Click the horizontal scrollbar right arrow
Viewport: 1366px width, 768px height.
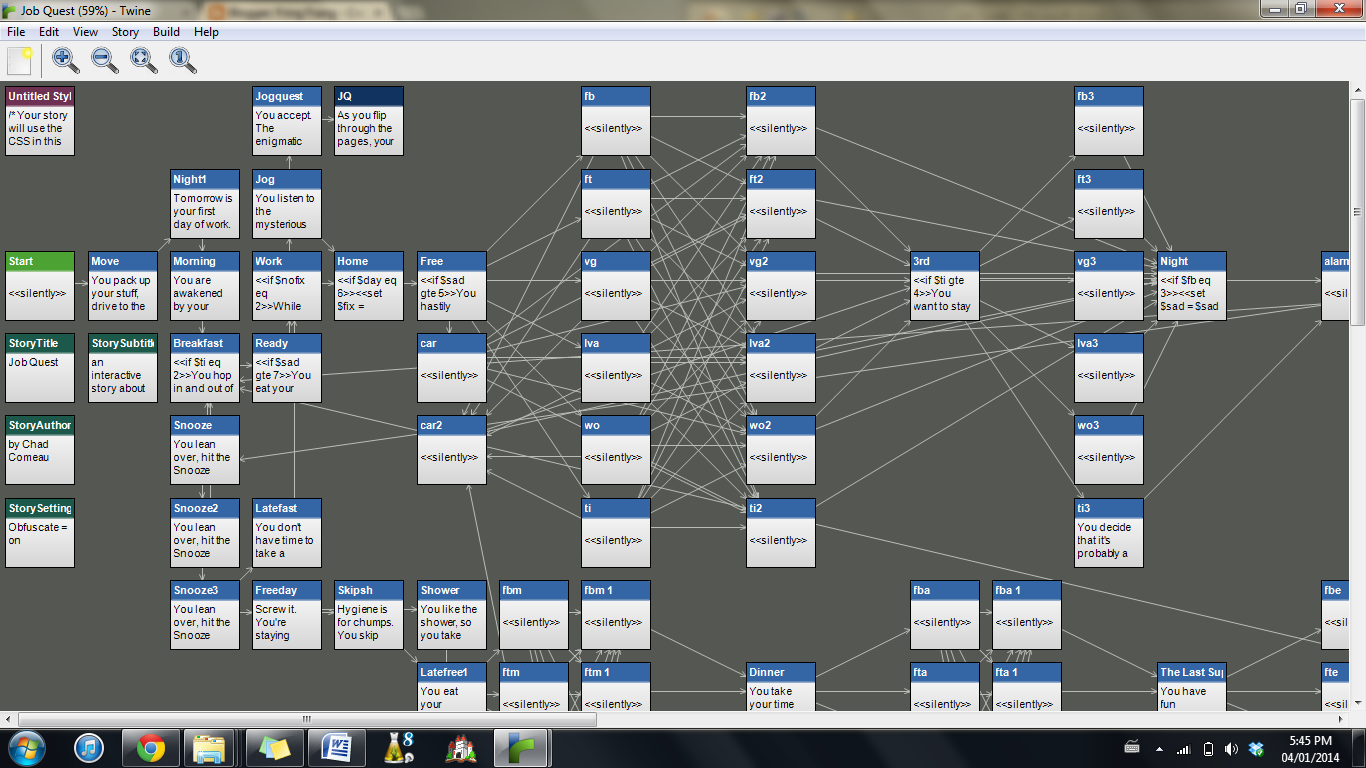tap(1341, 719)
